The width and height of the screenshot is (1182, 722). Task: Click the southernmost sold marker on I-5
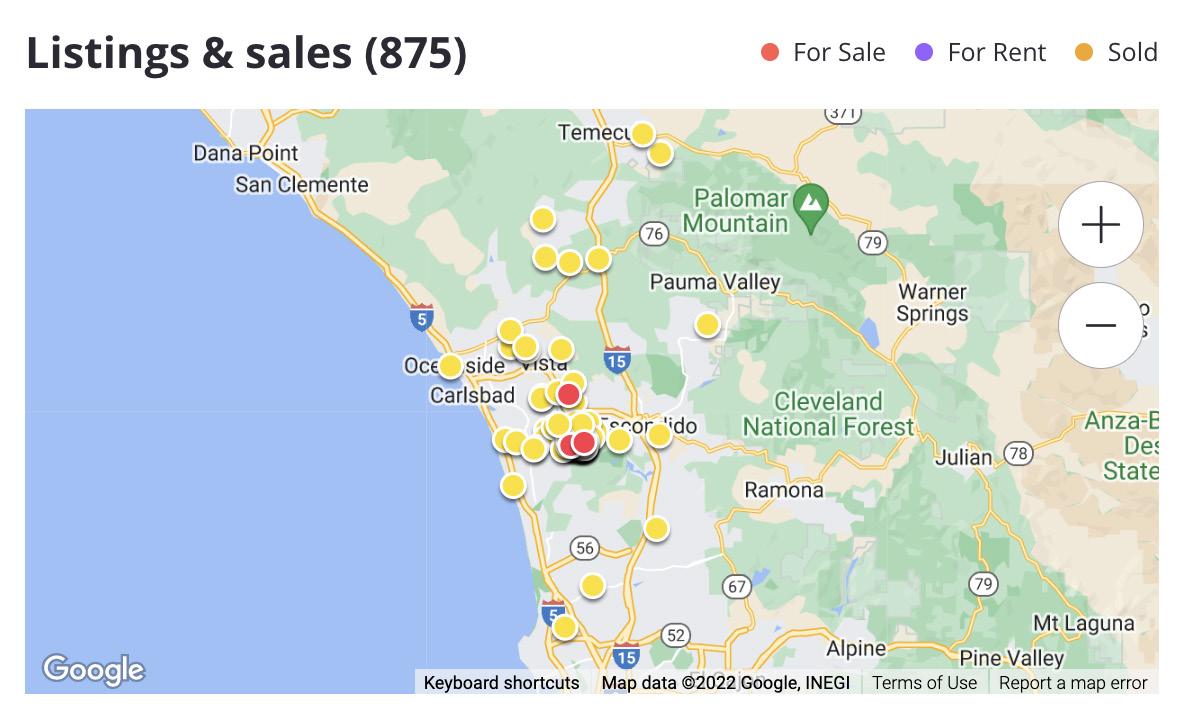[564, 627]
